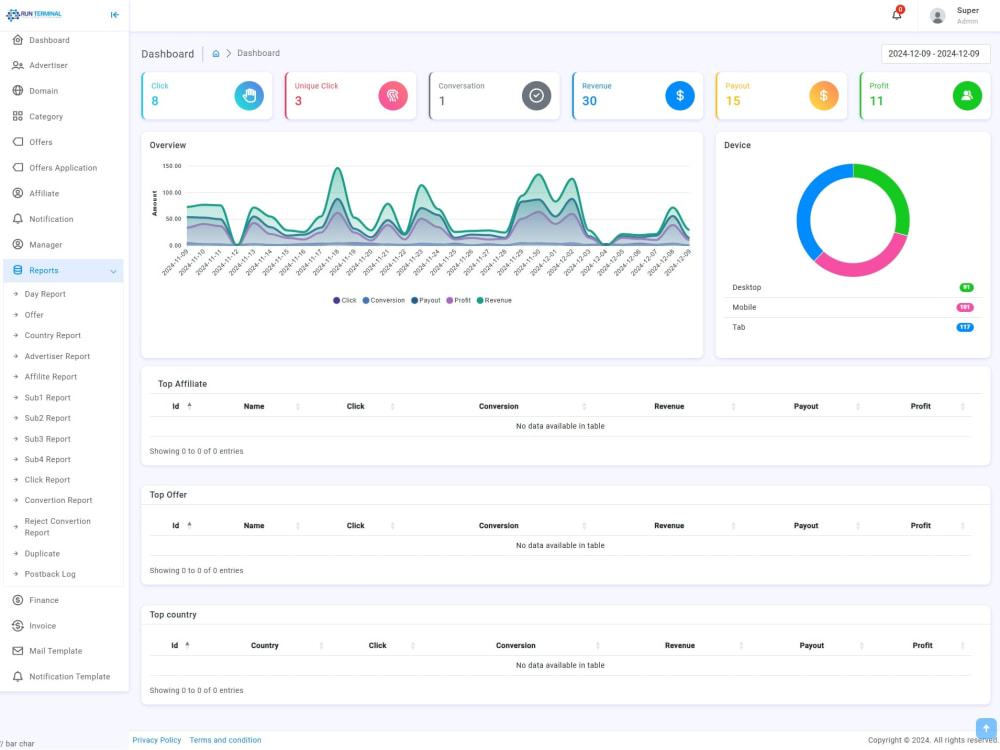Open Convertion Report
The image size is (1000, 750).
click(x=58, y=501)
